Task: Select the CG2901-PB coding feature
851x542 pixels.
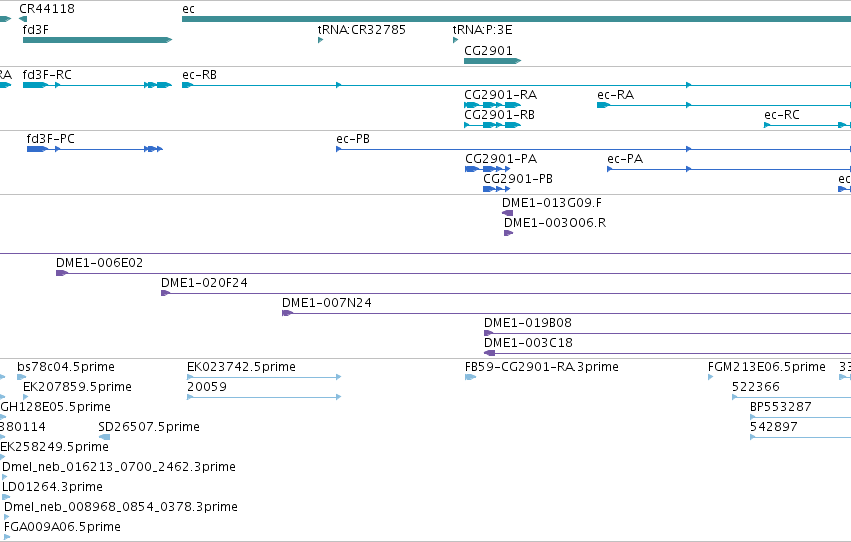Action: [496, 189]
